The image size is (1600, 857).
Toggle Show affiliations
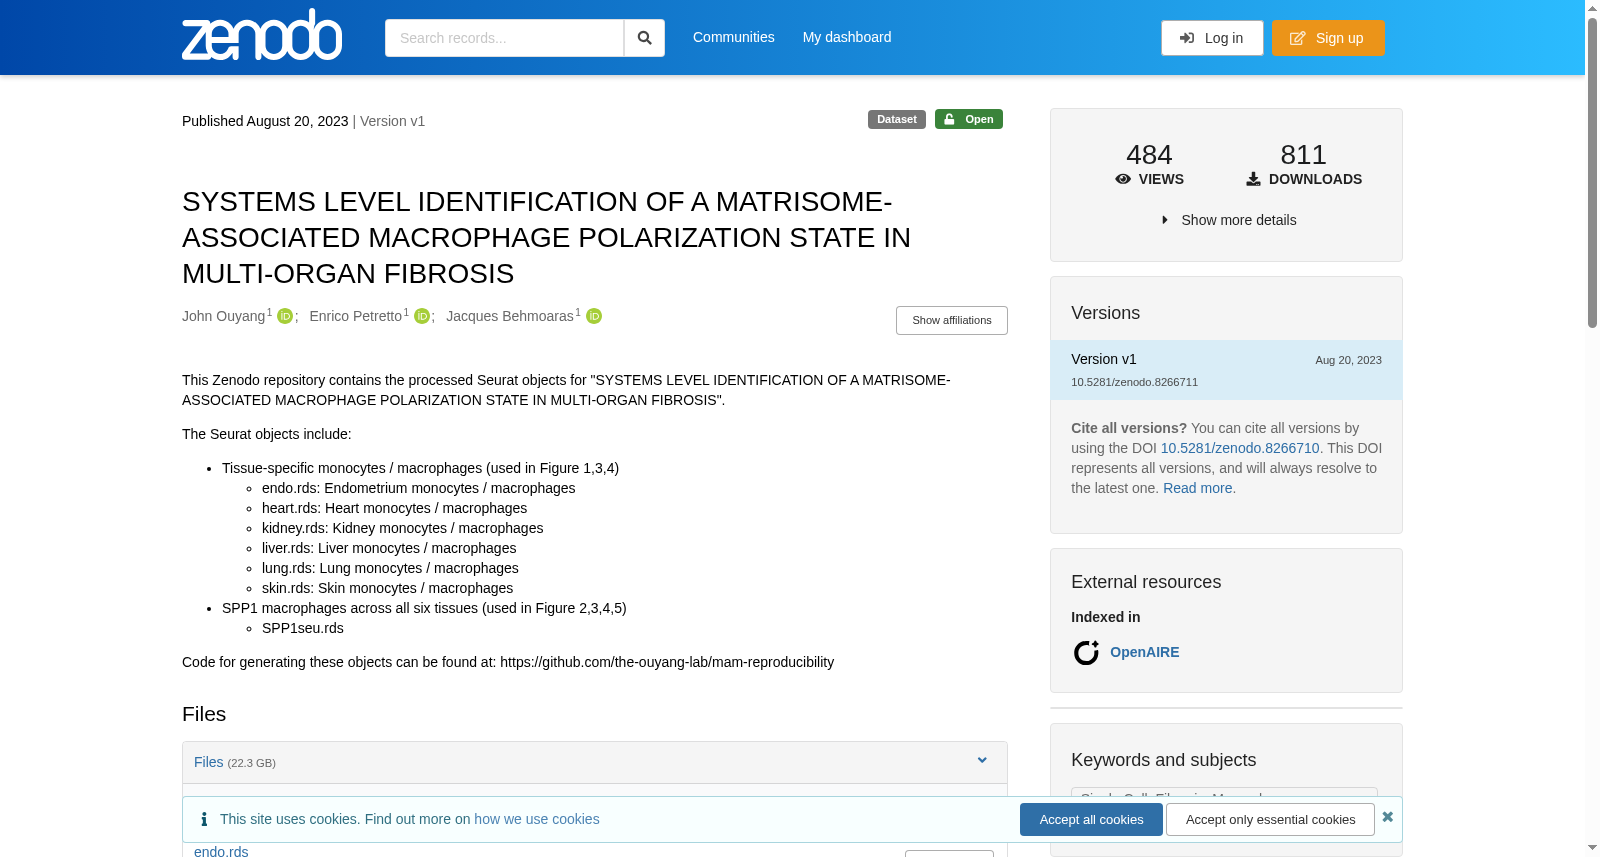952,320
